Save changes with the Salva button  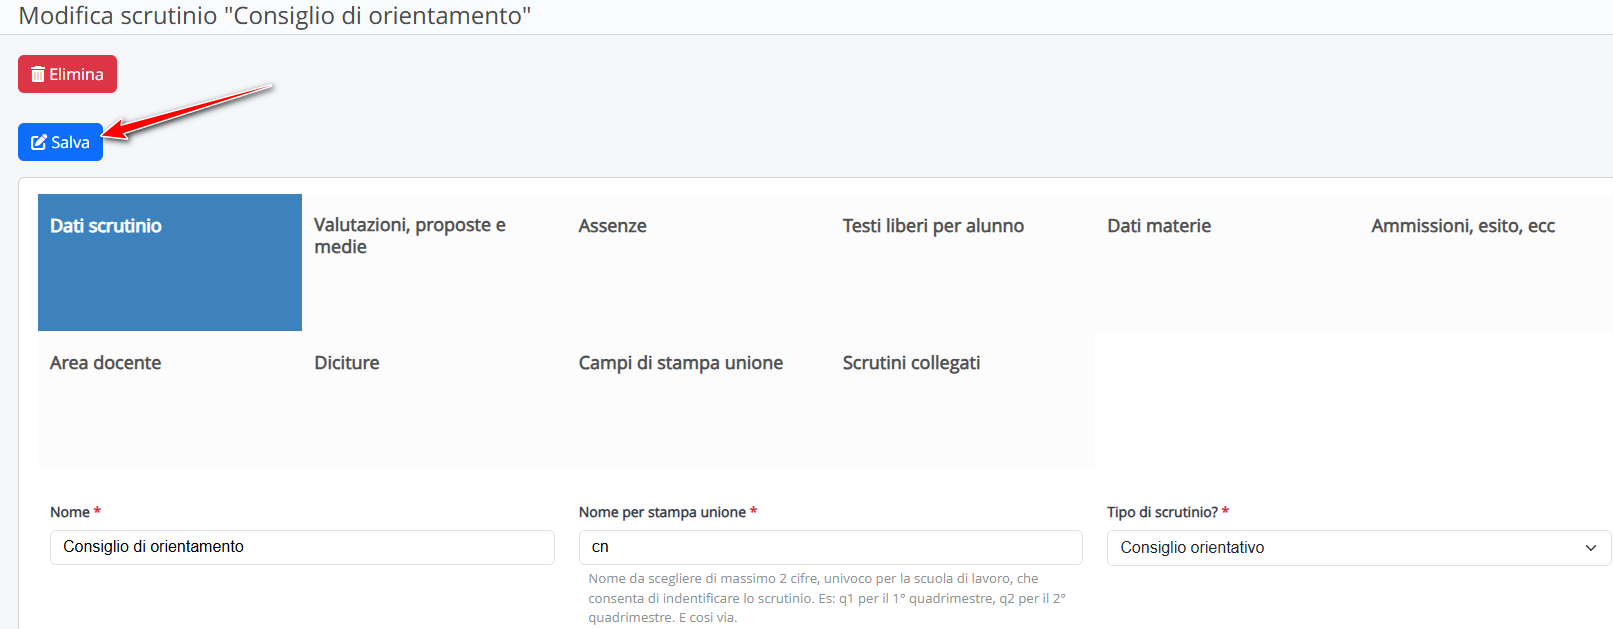point(60,142)
